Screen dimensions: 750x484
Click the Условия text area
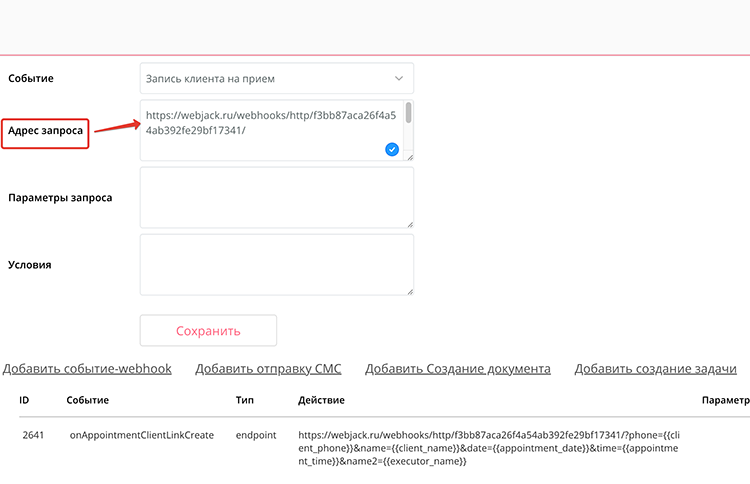click(276, 264)
